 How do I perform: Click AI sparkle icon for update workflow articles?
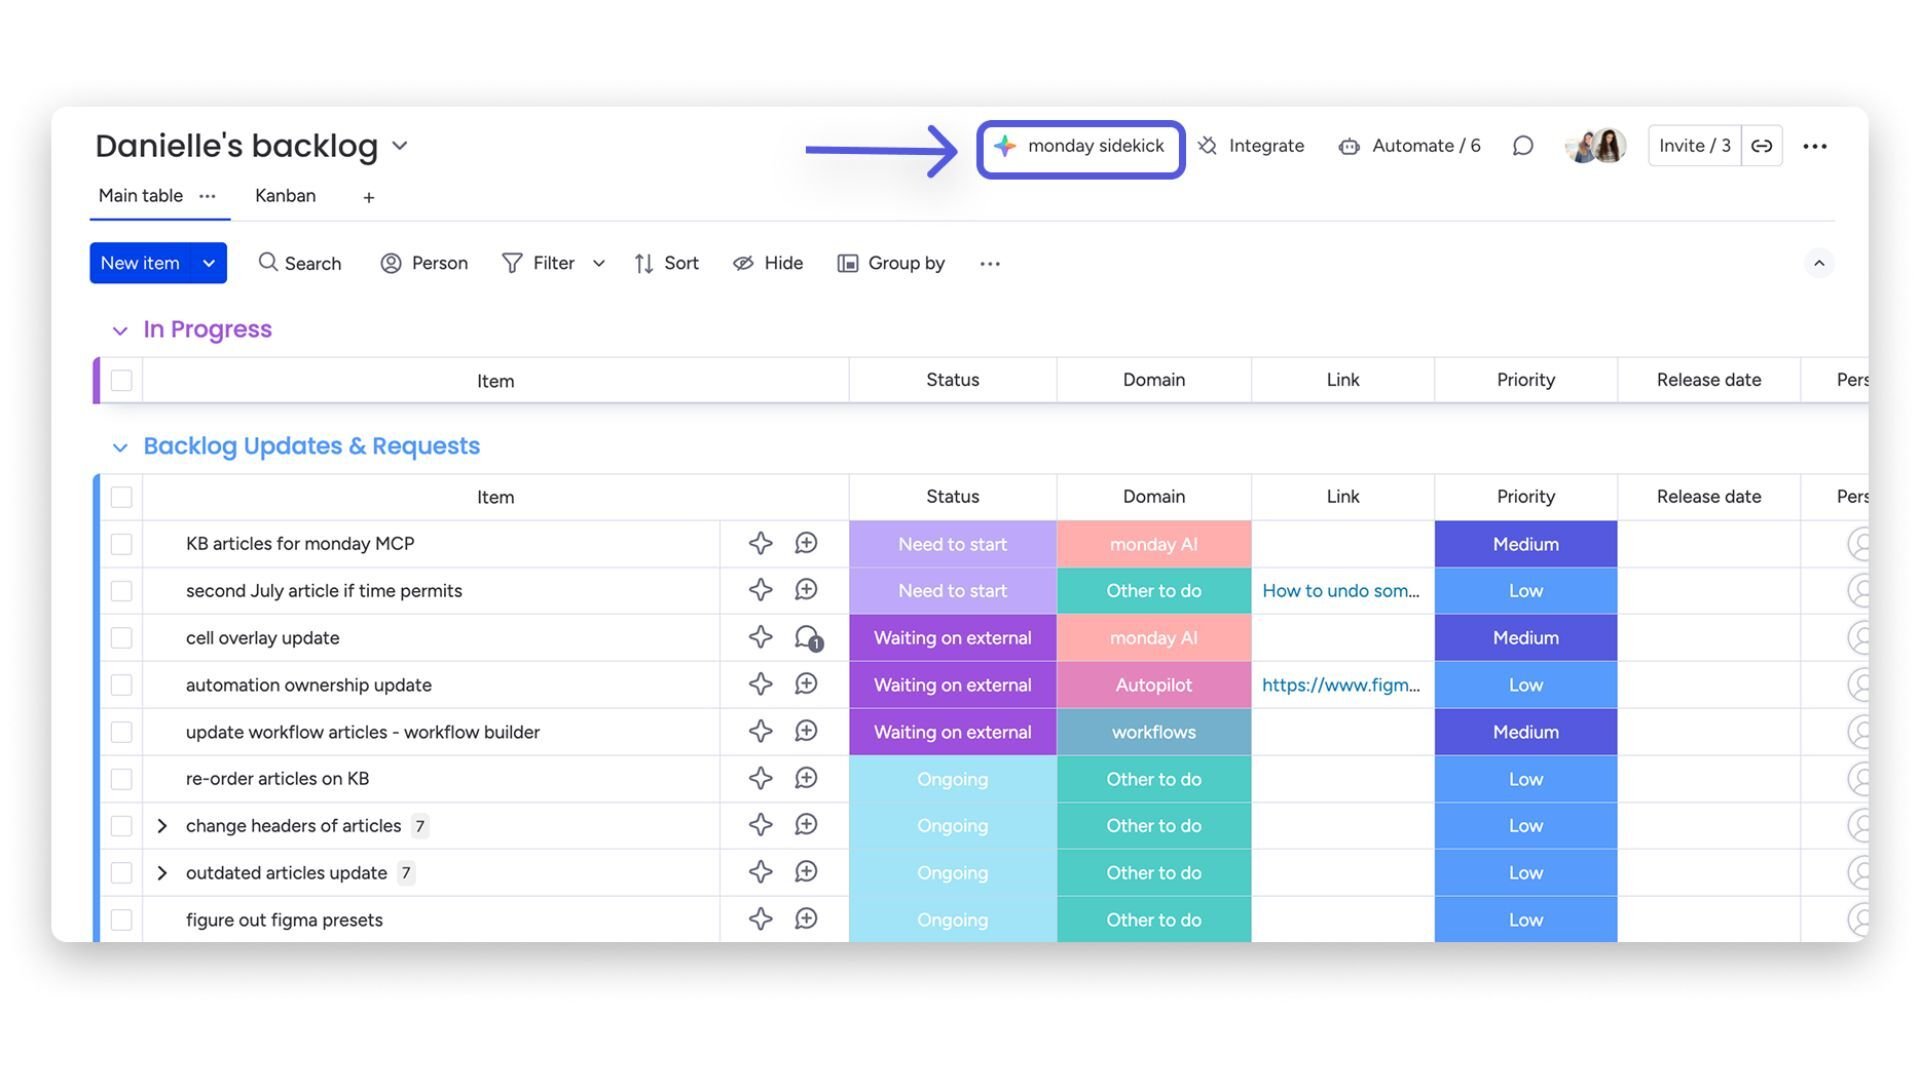click(760, 731)
